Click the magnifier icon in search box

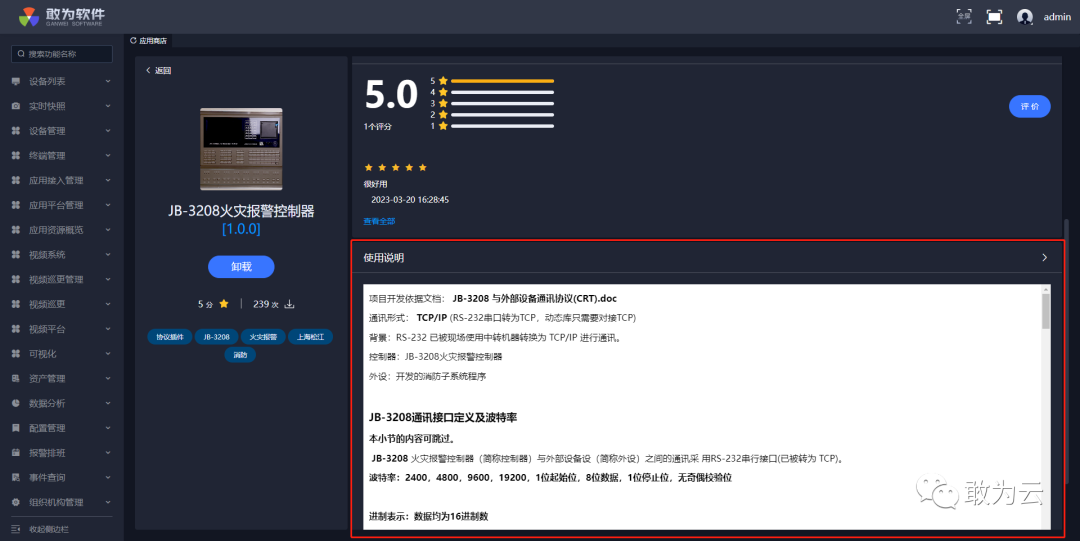click(21, 54)
